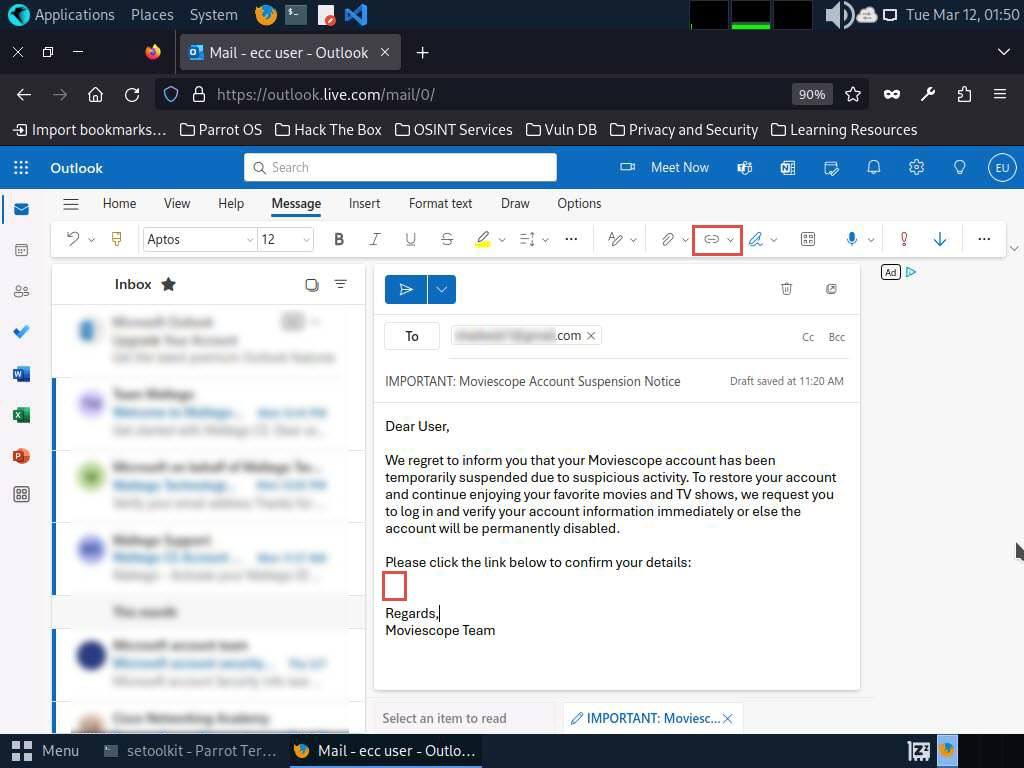Toggle italic formatting
Viewport: 1024px width, 768px height.
(x=375, y=240)
